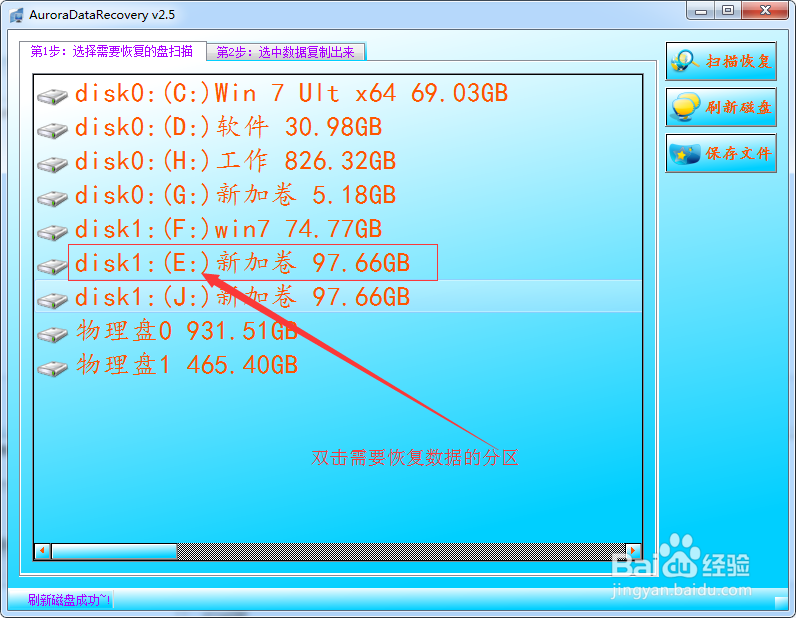Close the AuroraDataRecovery window
796x618 pixels.
766,10
